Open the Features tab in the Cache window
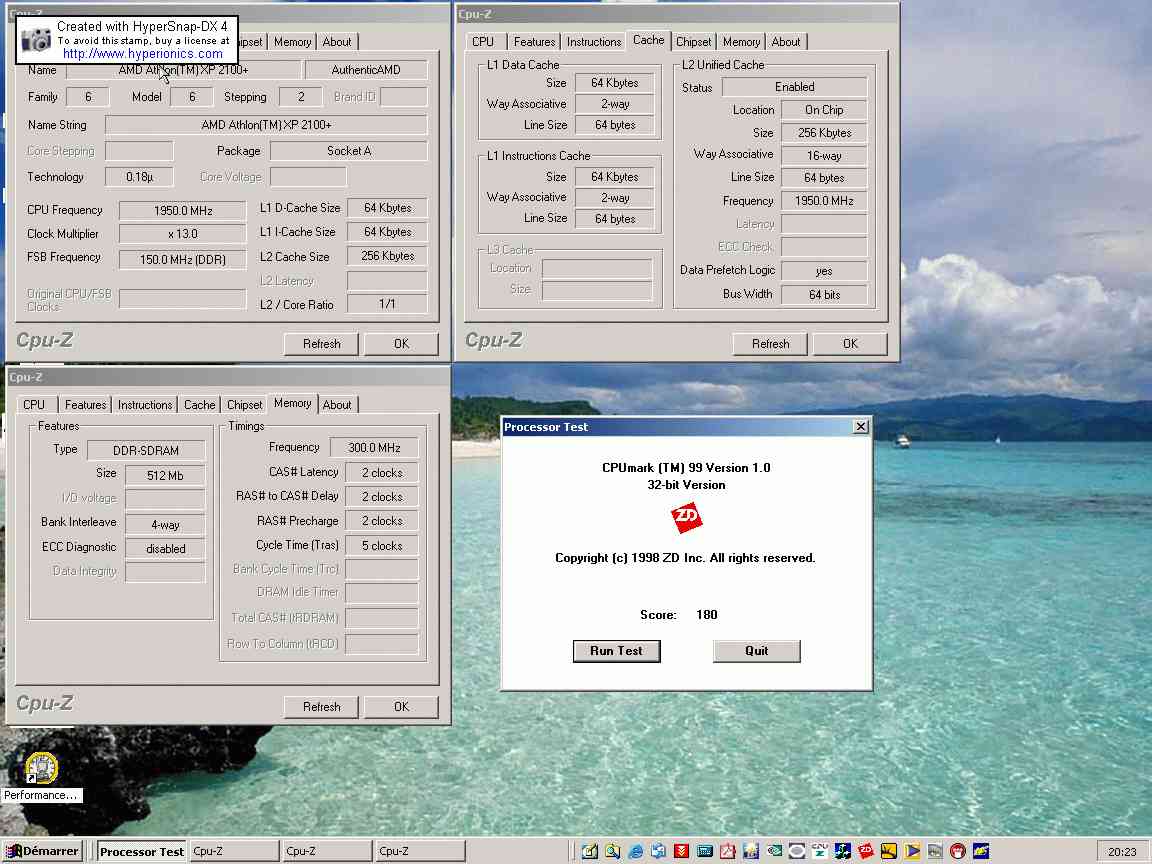The height and width of the screenshot is (864, 1152). pos(534,42)
